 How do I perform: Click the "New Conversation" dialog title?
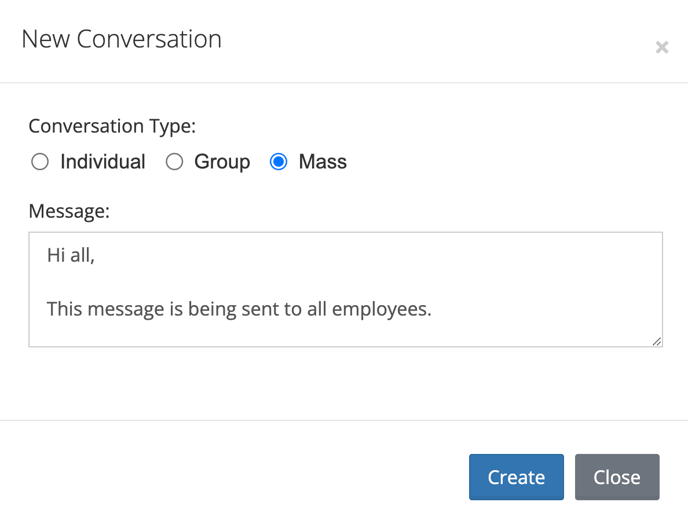pyautogui.click(x=122, y=39)
